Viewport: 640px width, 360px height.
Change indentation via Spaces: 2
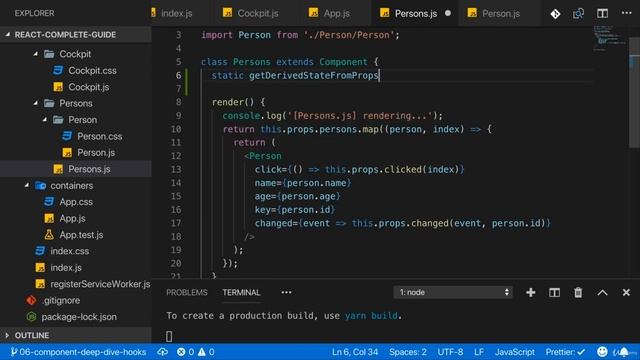(x=408, y=352)
